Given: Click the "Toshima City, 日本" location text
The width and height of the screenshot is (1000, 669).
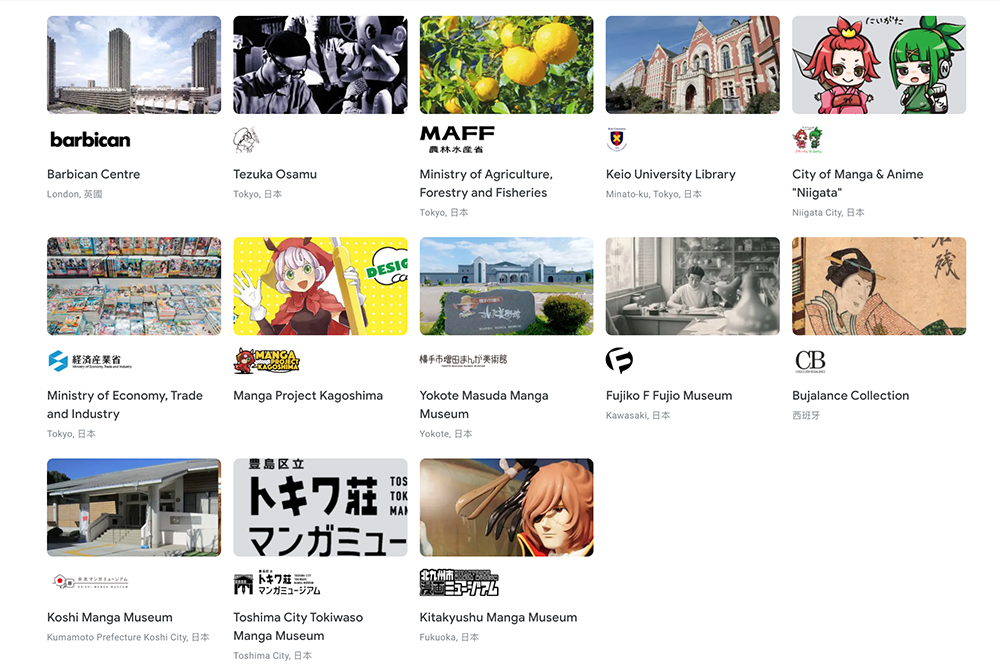Looking at the screenshot, I should pos(273,656).
